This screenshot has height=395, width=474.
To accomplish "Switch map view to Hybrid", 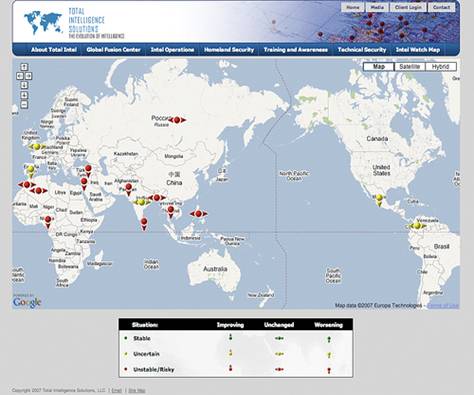I will point(440,67).
